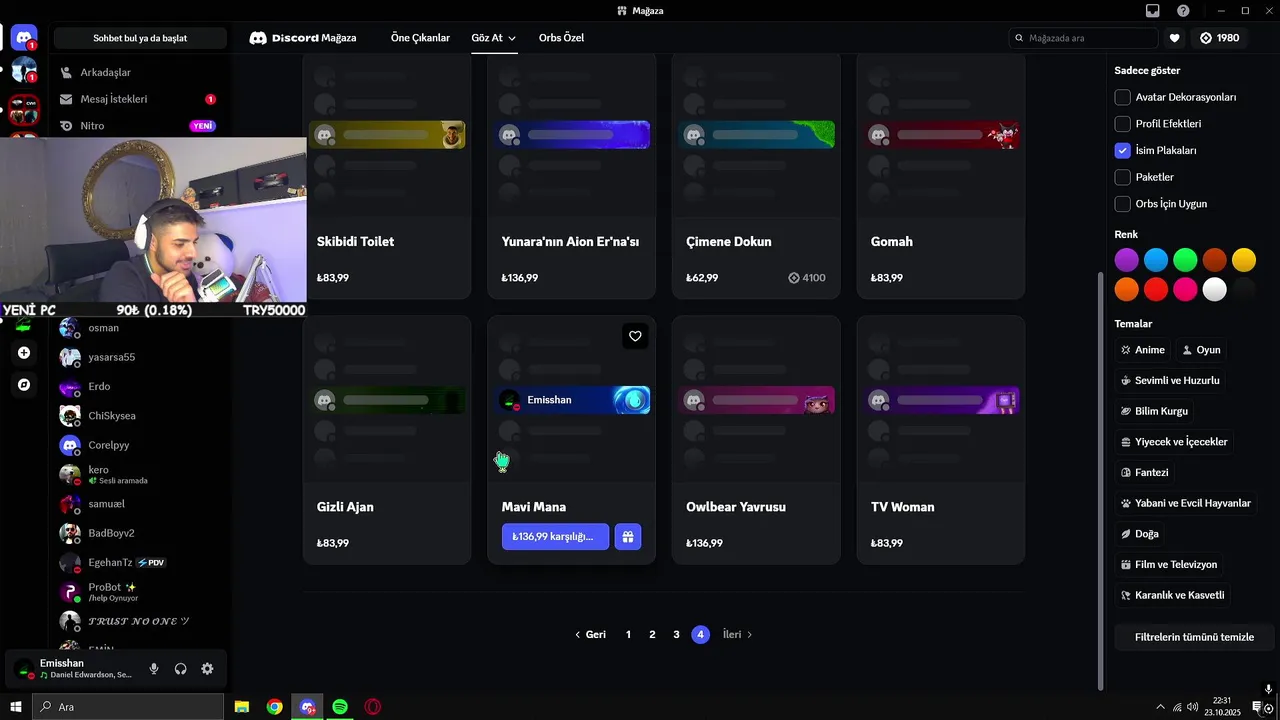1280x720 pixels.
Task: Toggle Orbs İçin Uygun checkbox
Action: 1123,204
